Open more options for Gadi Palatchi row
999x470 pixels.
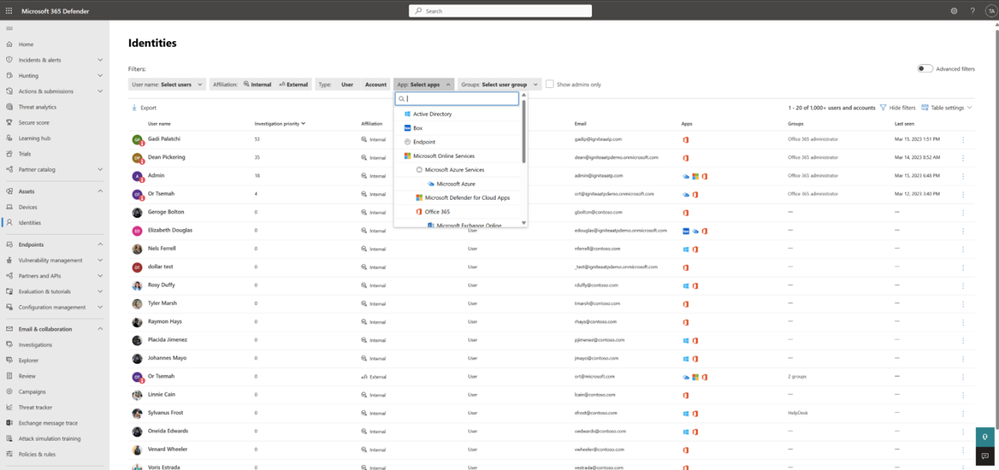tap(963, 139)
